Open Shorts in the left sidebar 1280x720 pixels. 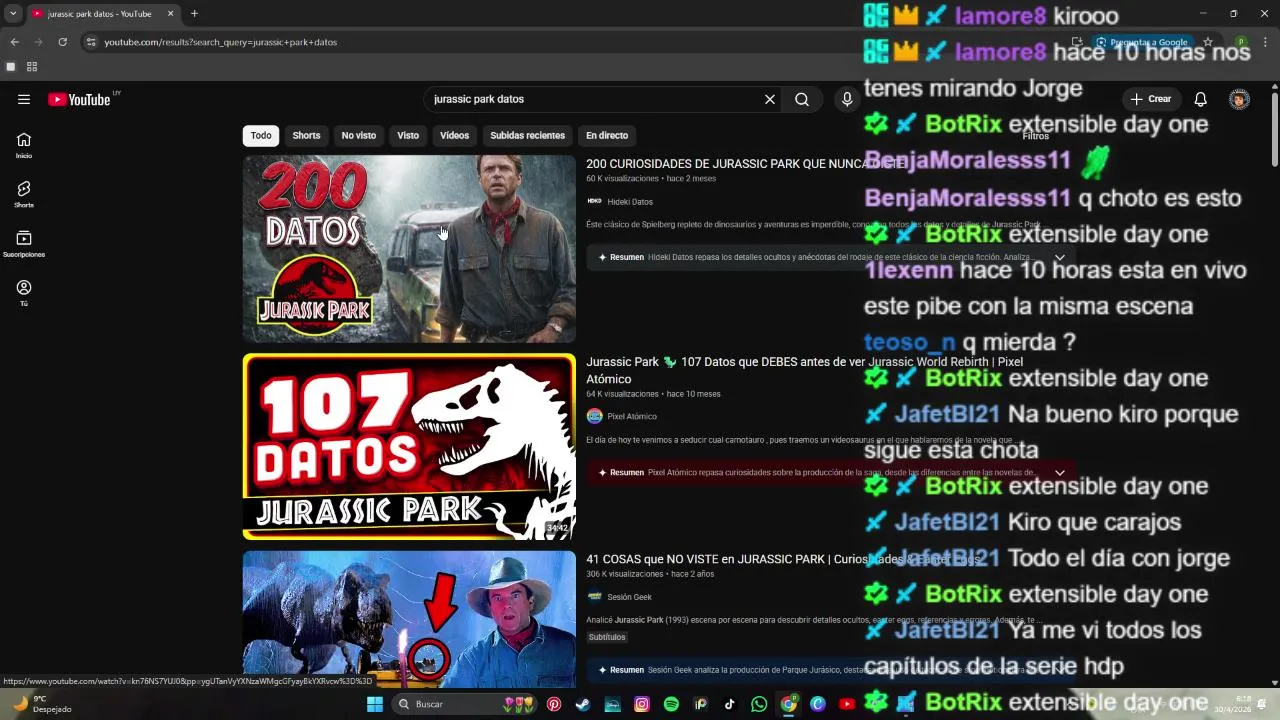[24, 194]
